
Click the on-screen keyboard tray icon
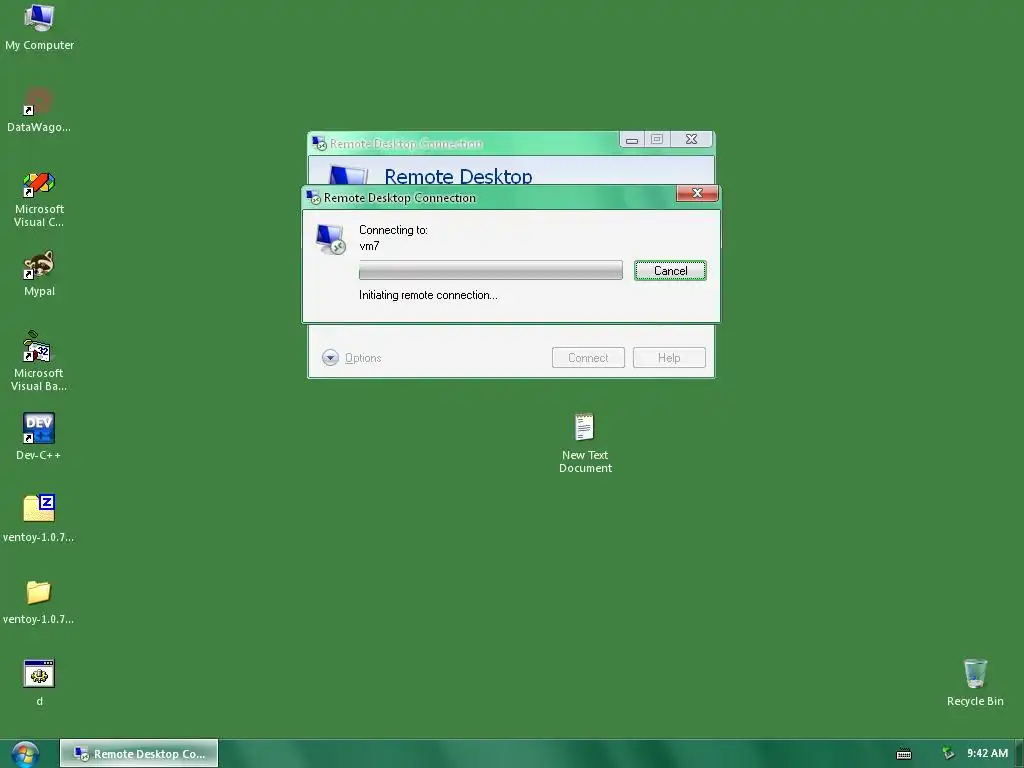click(904, 754)
